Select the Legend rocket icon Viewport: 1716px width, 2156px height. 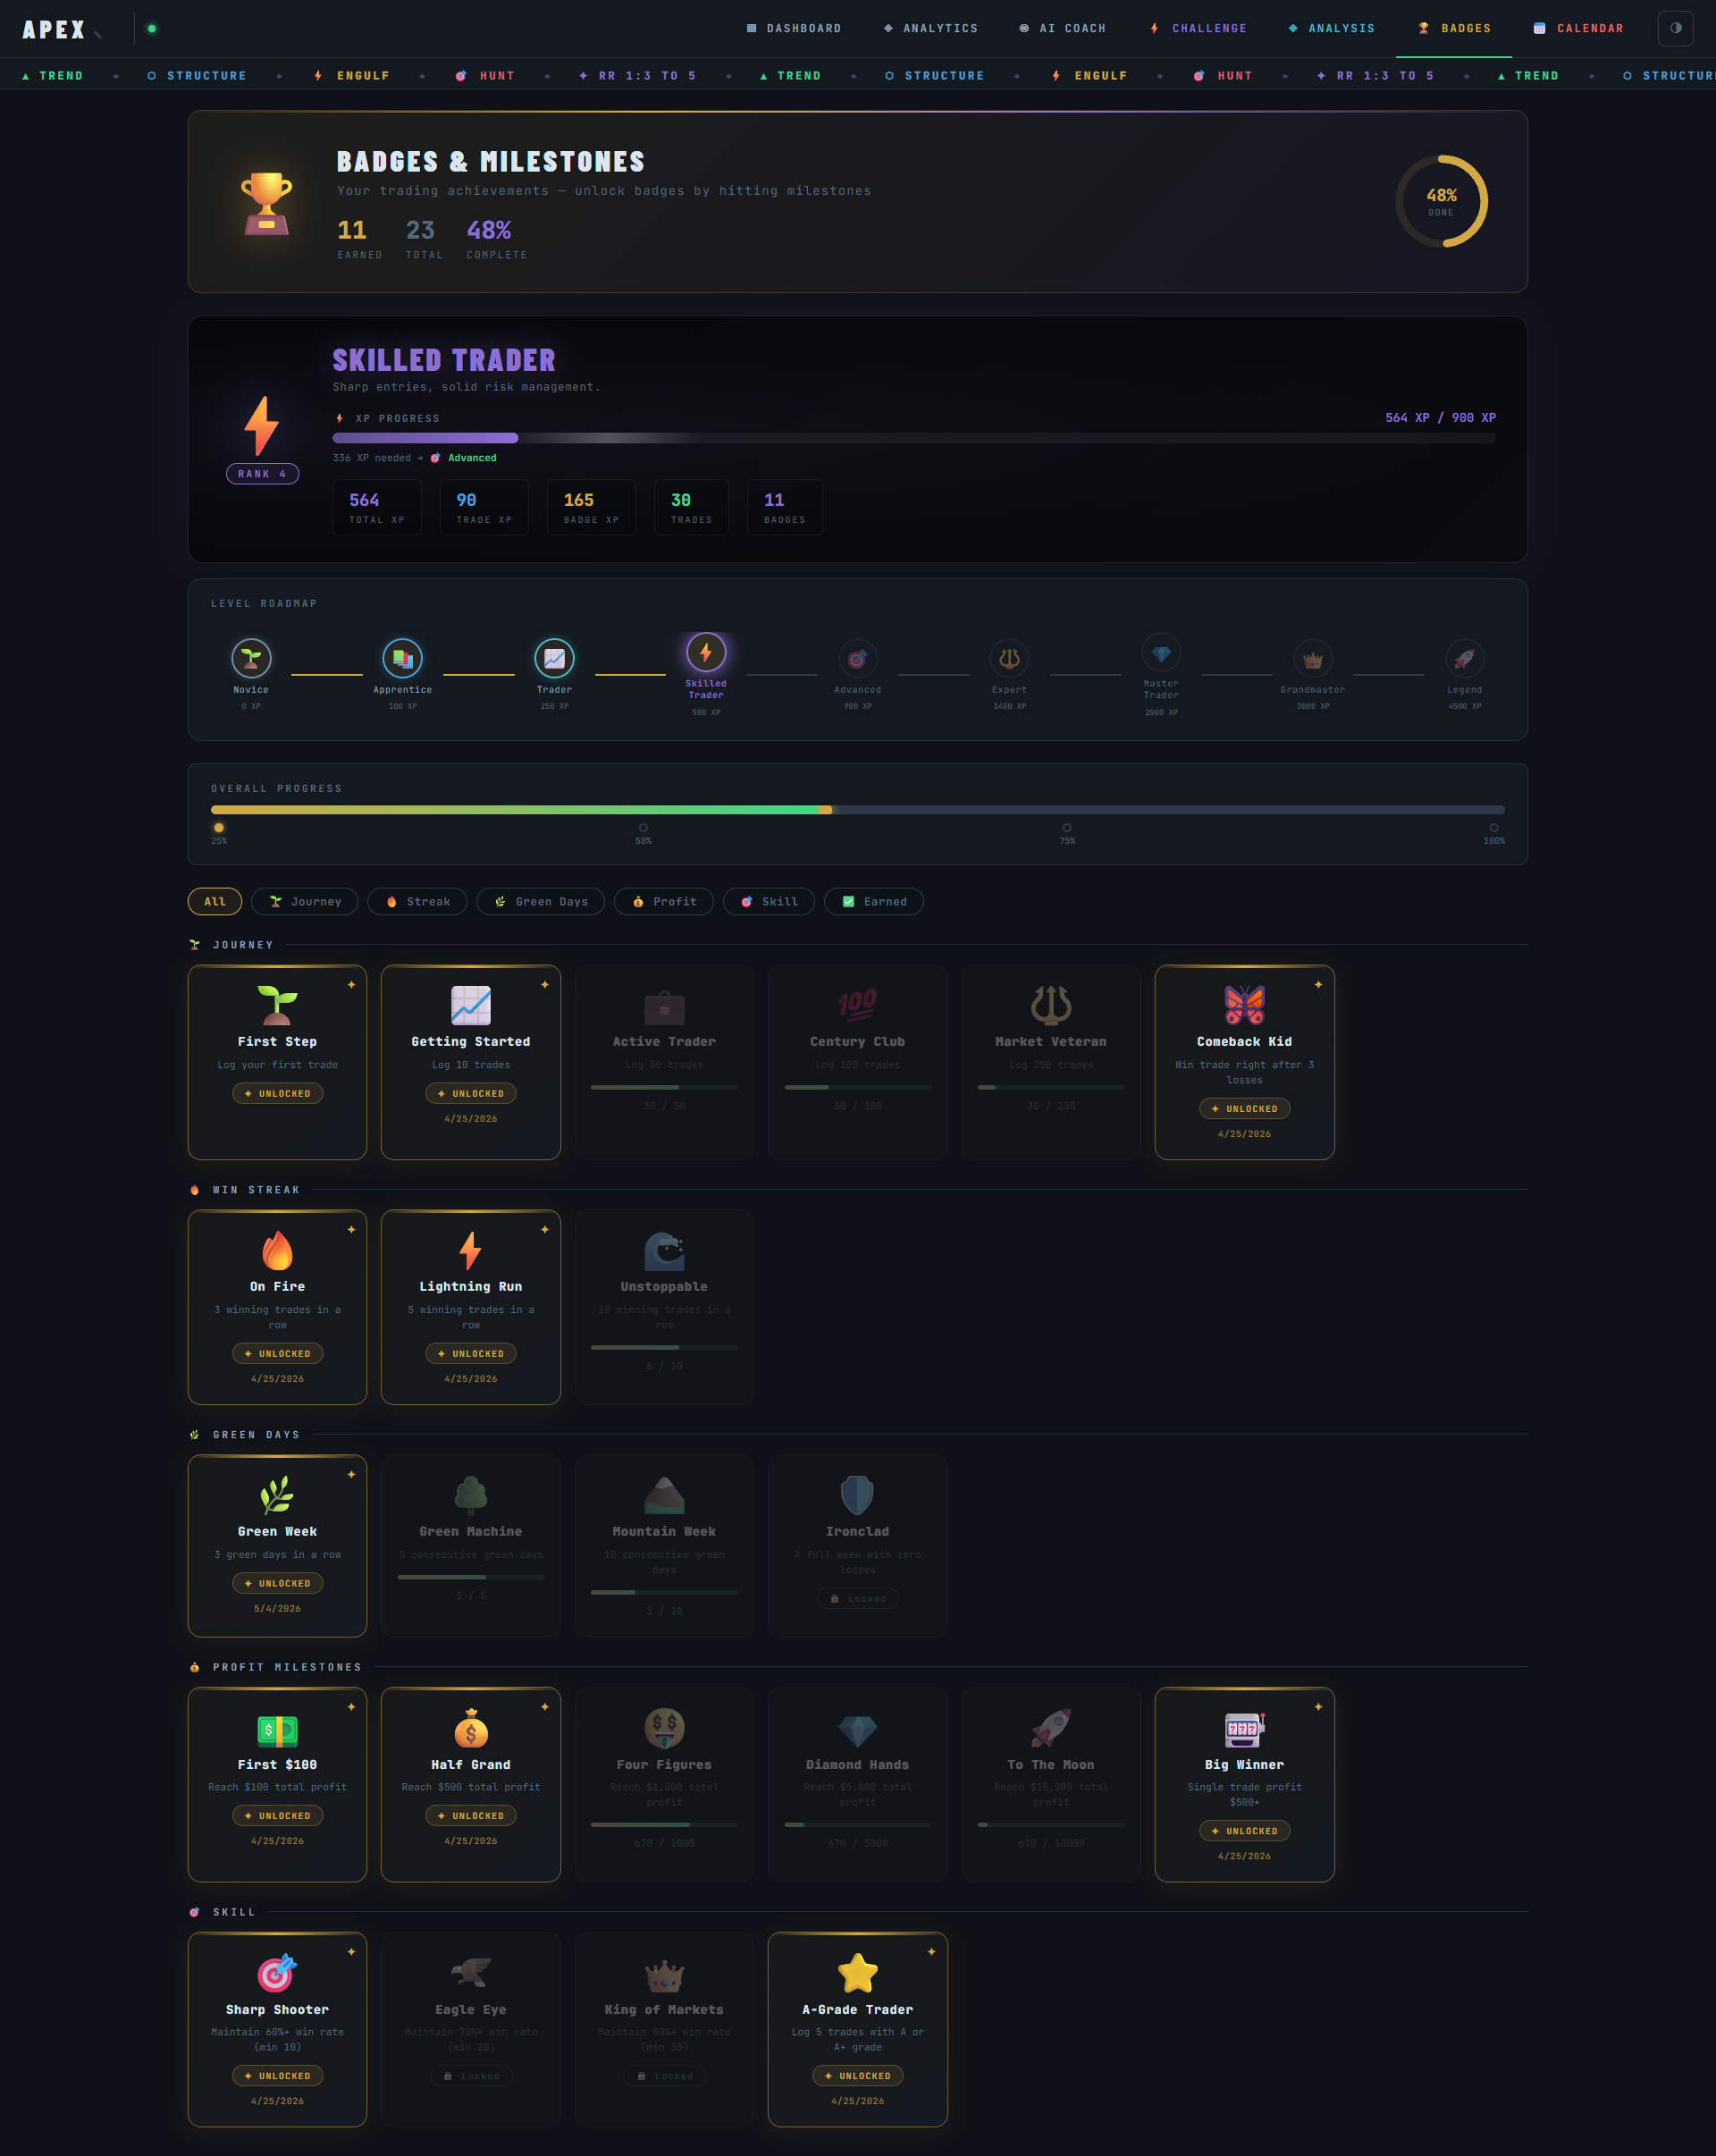click(x=1464, y=658)
